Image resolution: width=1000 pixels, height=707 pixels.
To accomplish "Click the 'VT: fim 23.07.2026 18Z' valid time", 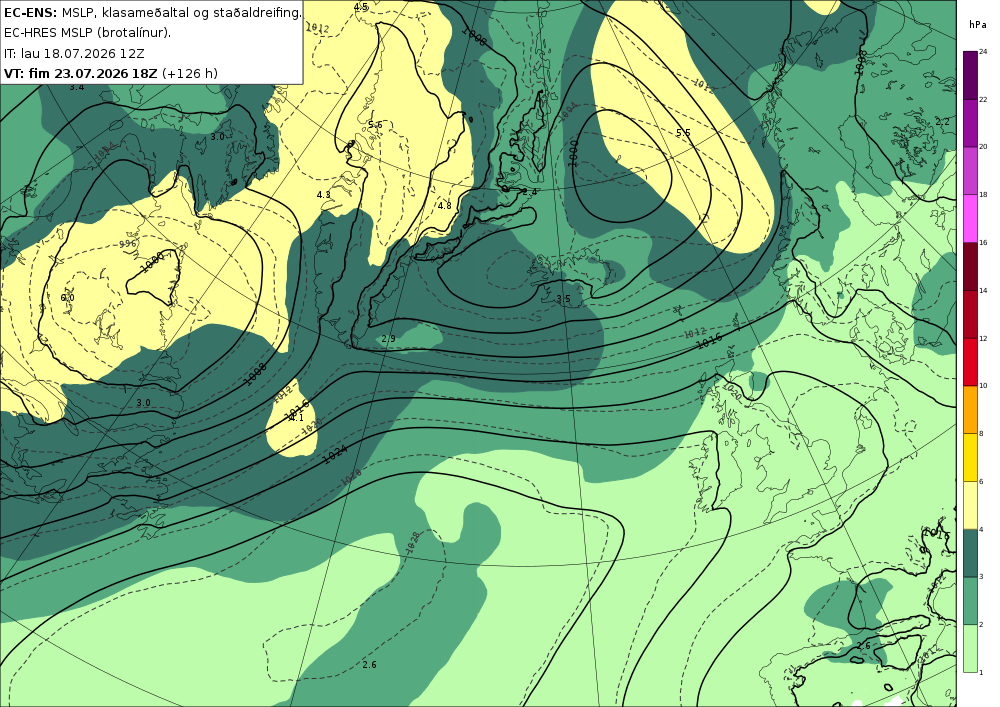I will tap(80, 73).
